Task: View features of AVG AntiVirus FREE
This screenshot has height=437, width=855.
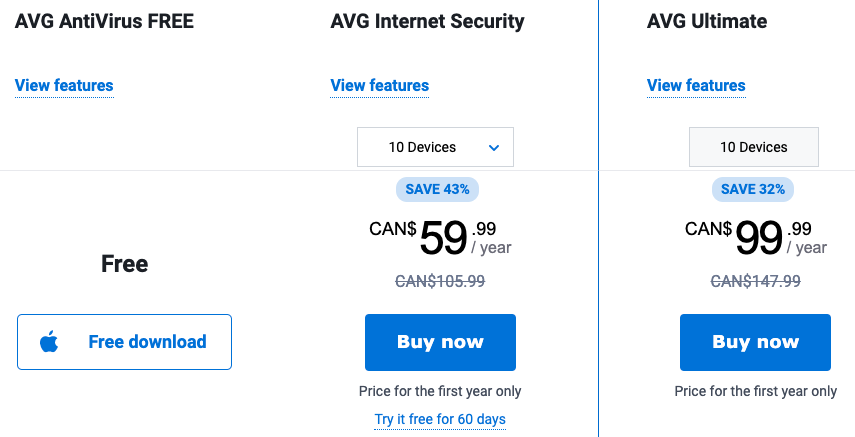Action: (x=64, y=86)
